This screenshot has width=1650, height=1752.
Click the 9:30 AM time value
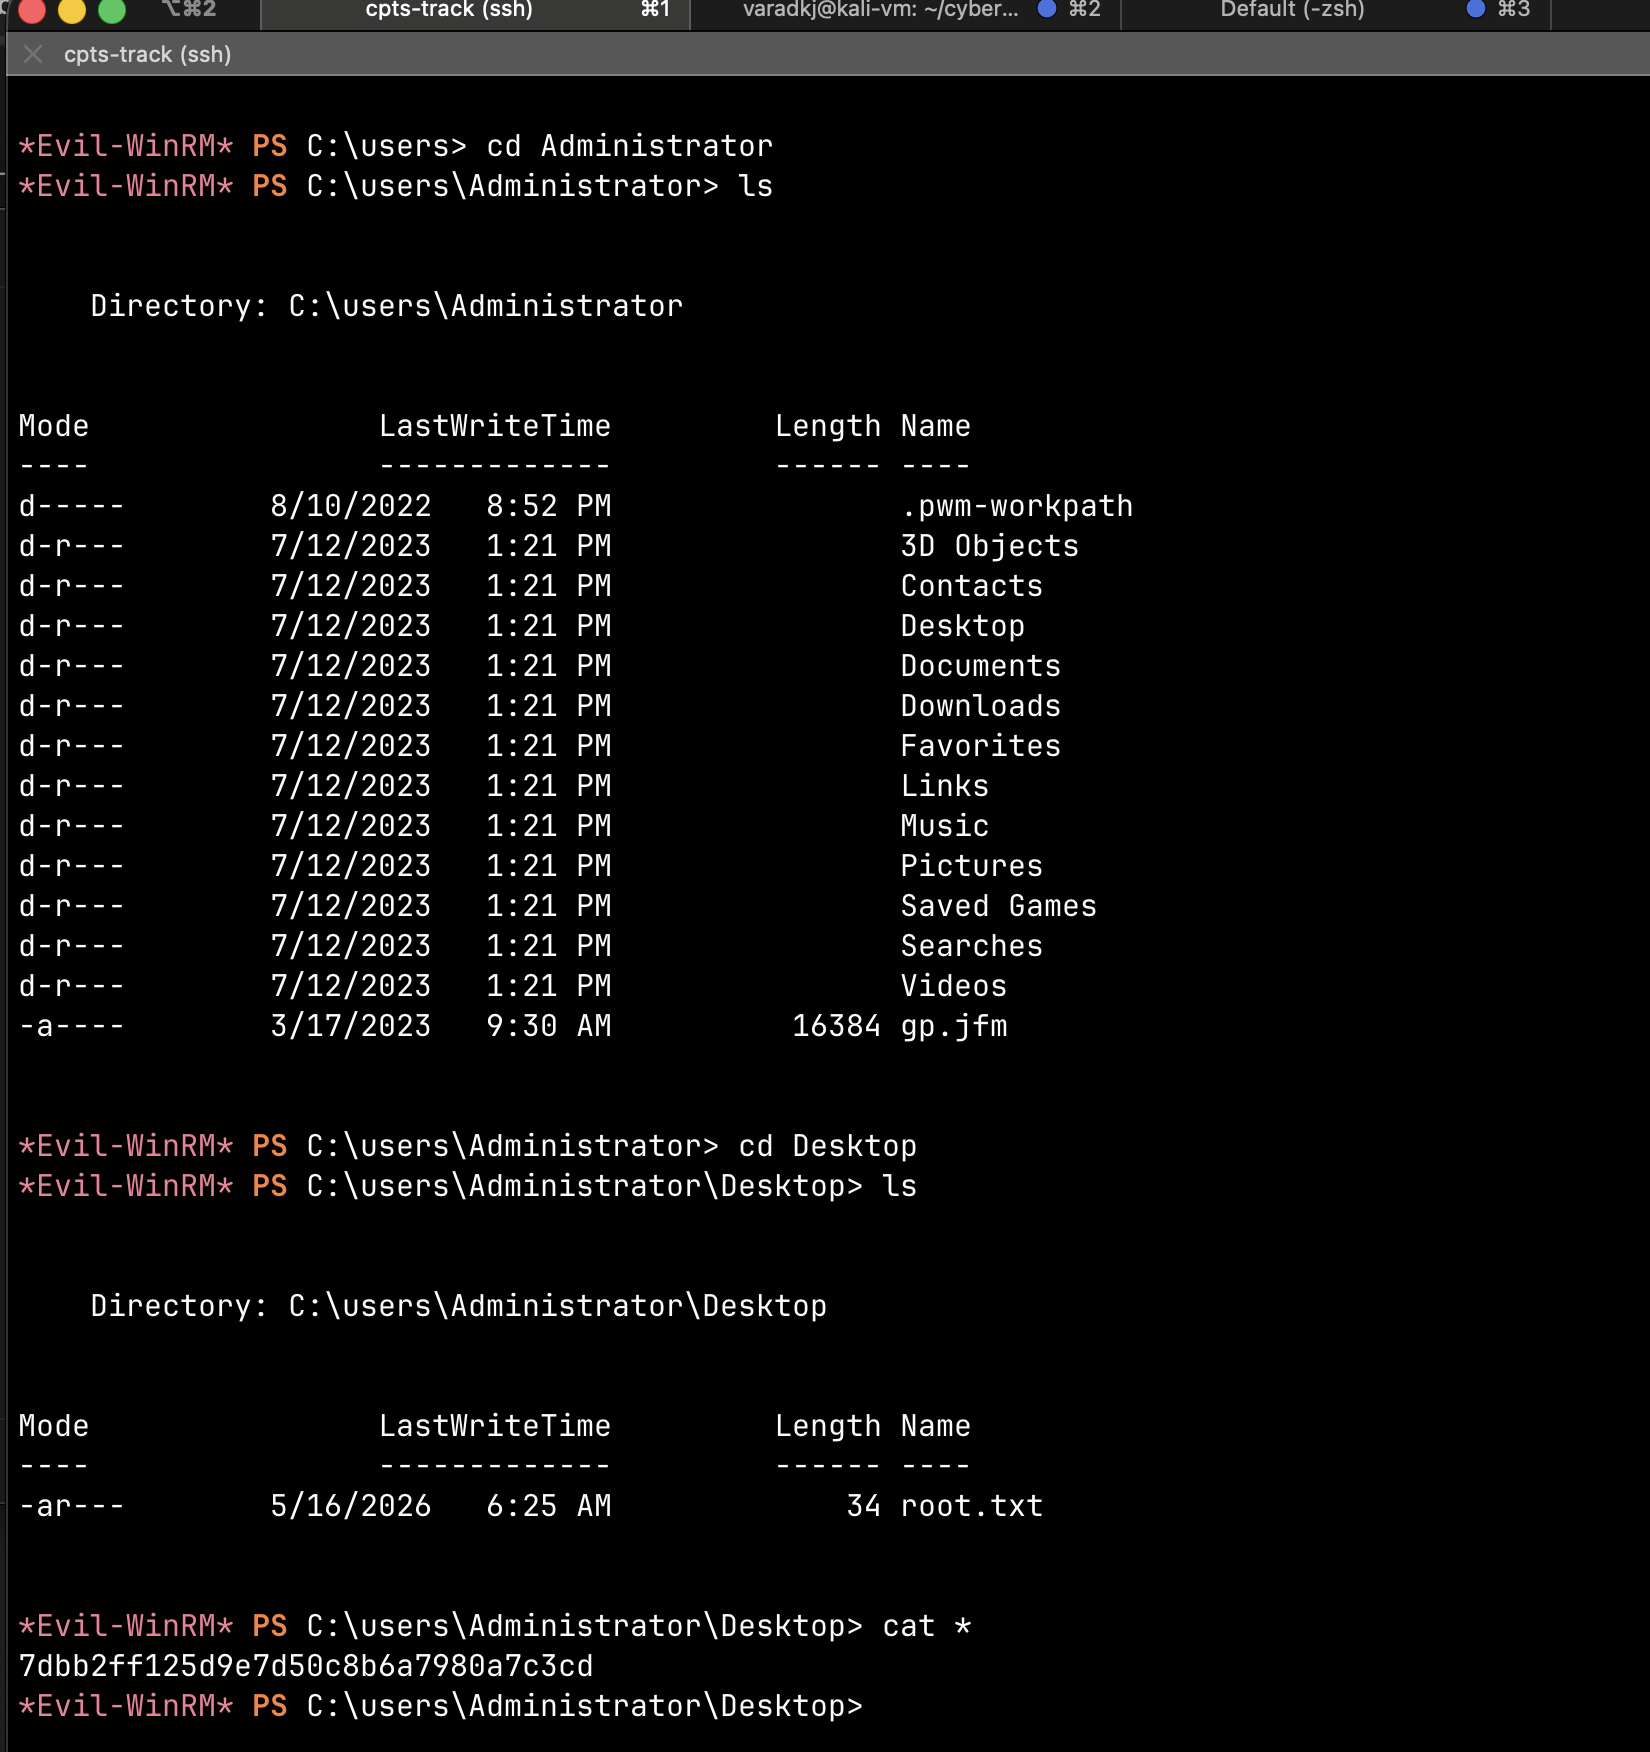pos(549,1026)
